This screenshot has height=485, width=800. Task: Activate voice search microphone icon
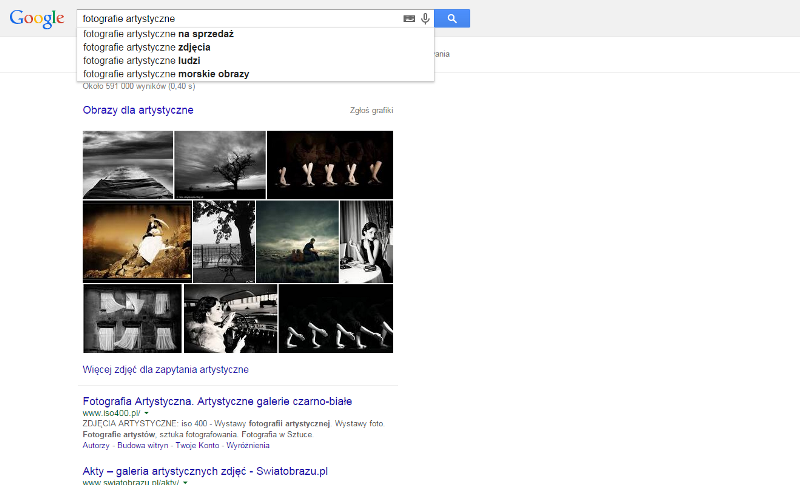(x=425, y=19)
